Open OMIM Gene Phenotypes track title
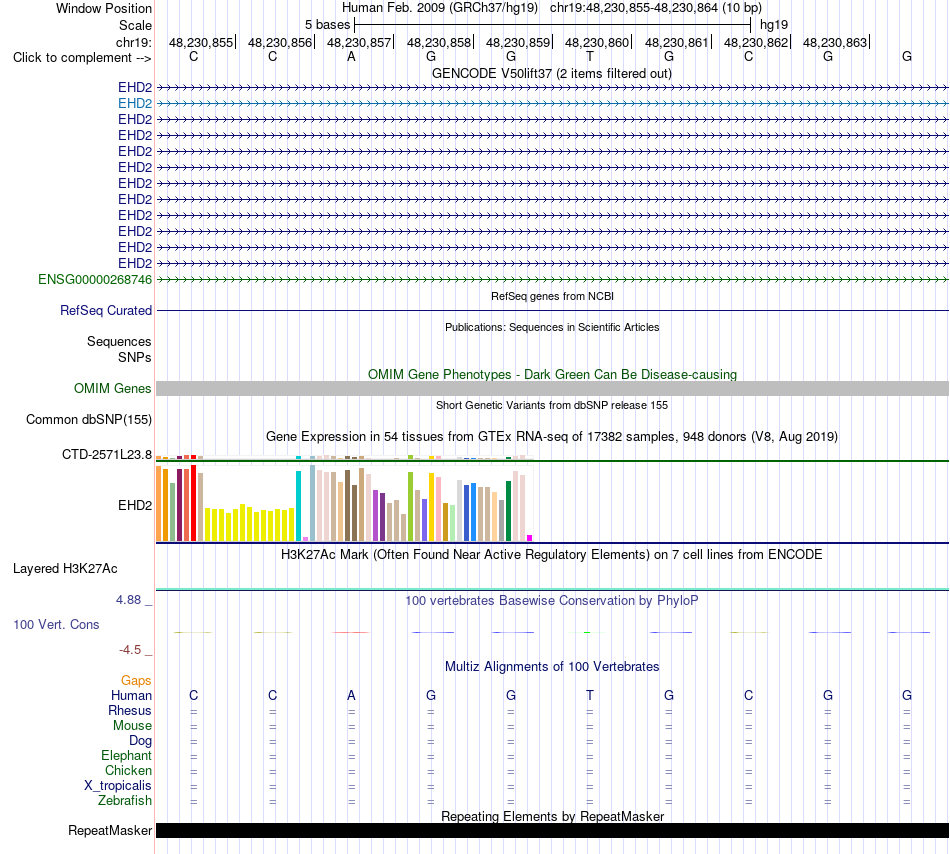Screen dimensions: 950x854 point(552,374)
